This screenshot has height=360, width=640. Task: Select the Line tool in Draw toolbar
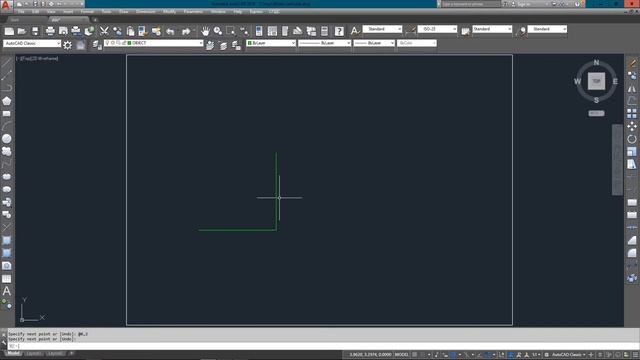(x=7, y=63)
